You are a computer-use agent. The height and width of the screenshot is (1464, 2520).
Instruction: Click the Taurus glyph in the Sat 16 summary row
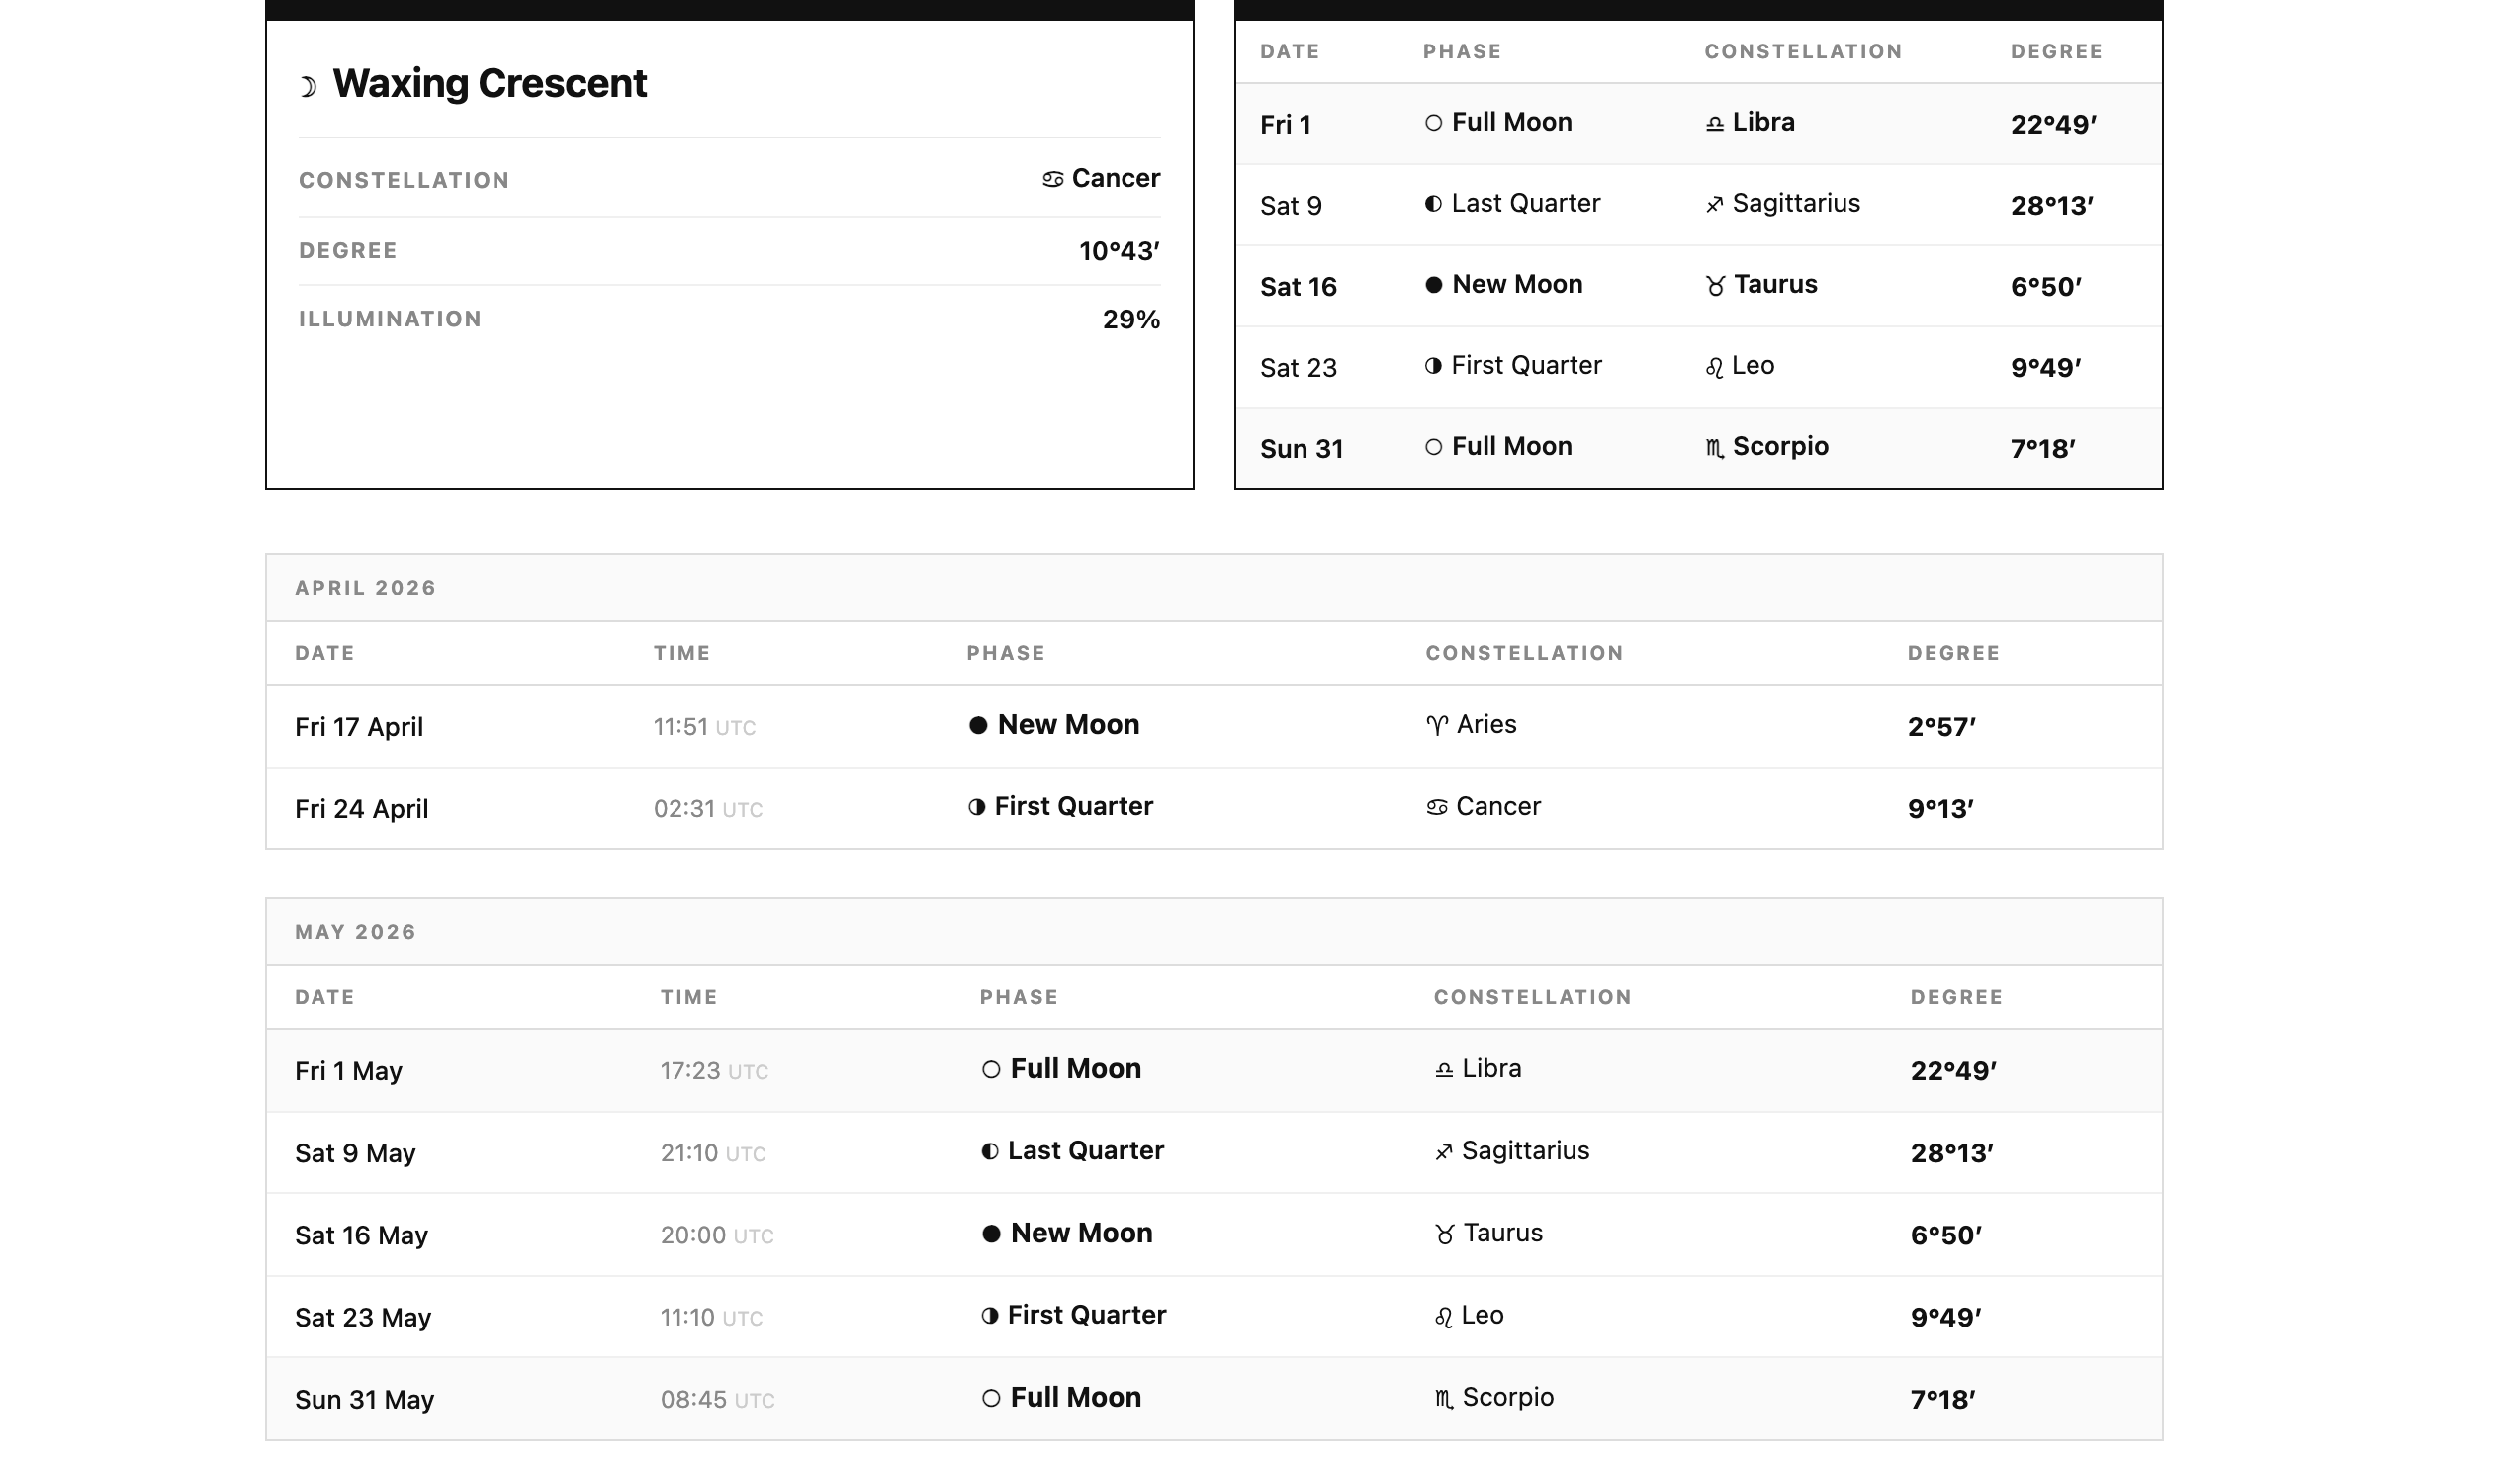(x=1716, y=287)
